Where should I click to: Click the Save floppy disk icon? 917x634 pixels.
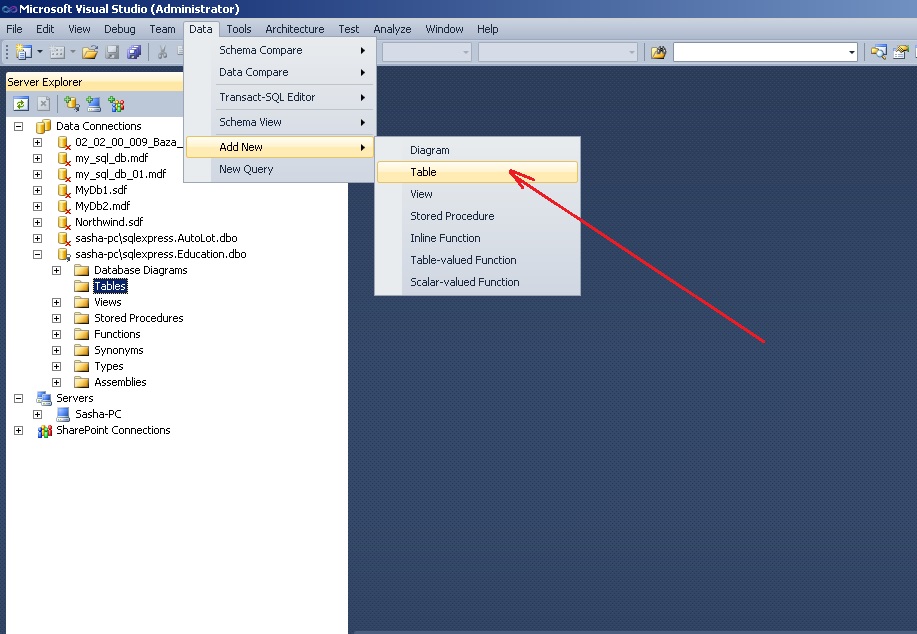[x=112, y=53]
